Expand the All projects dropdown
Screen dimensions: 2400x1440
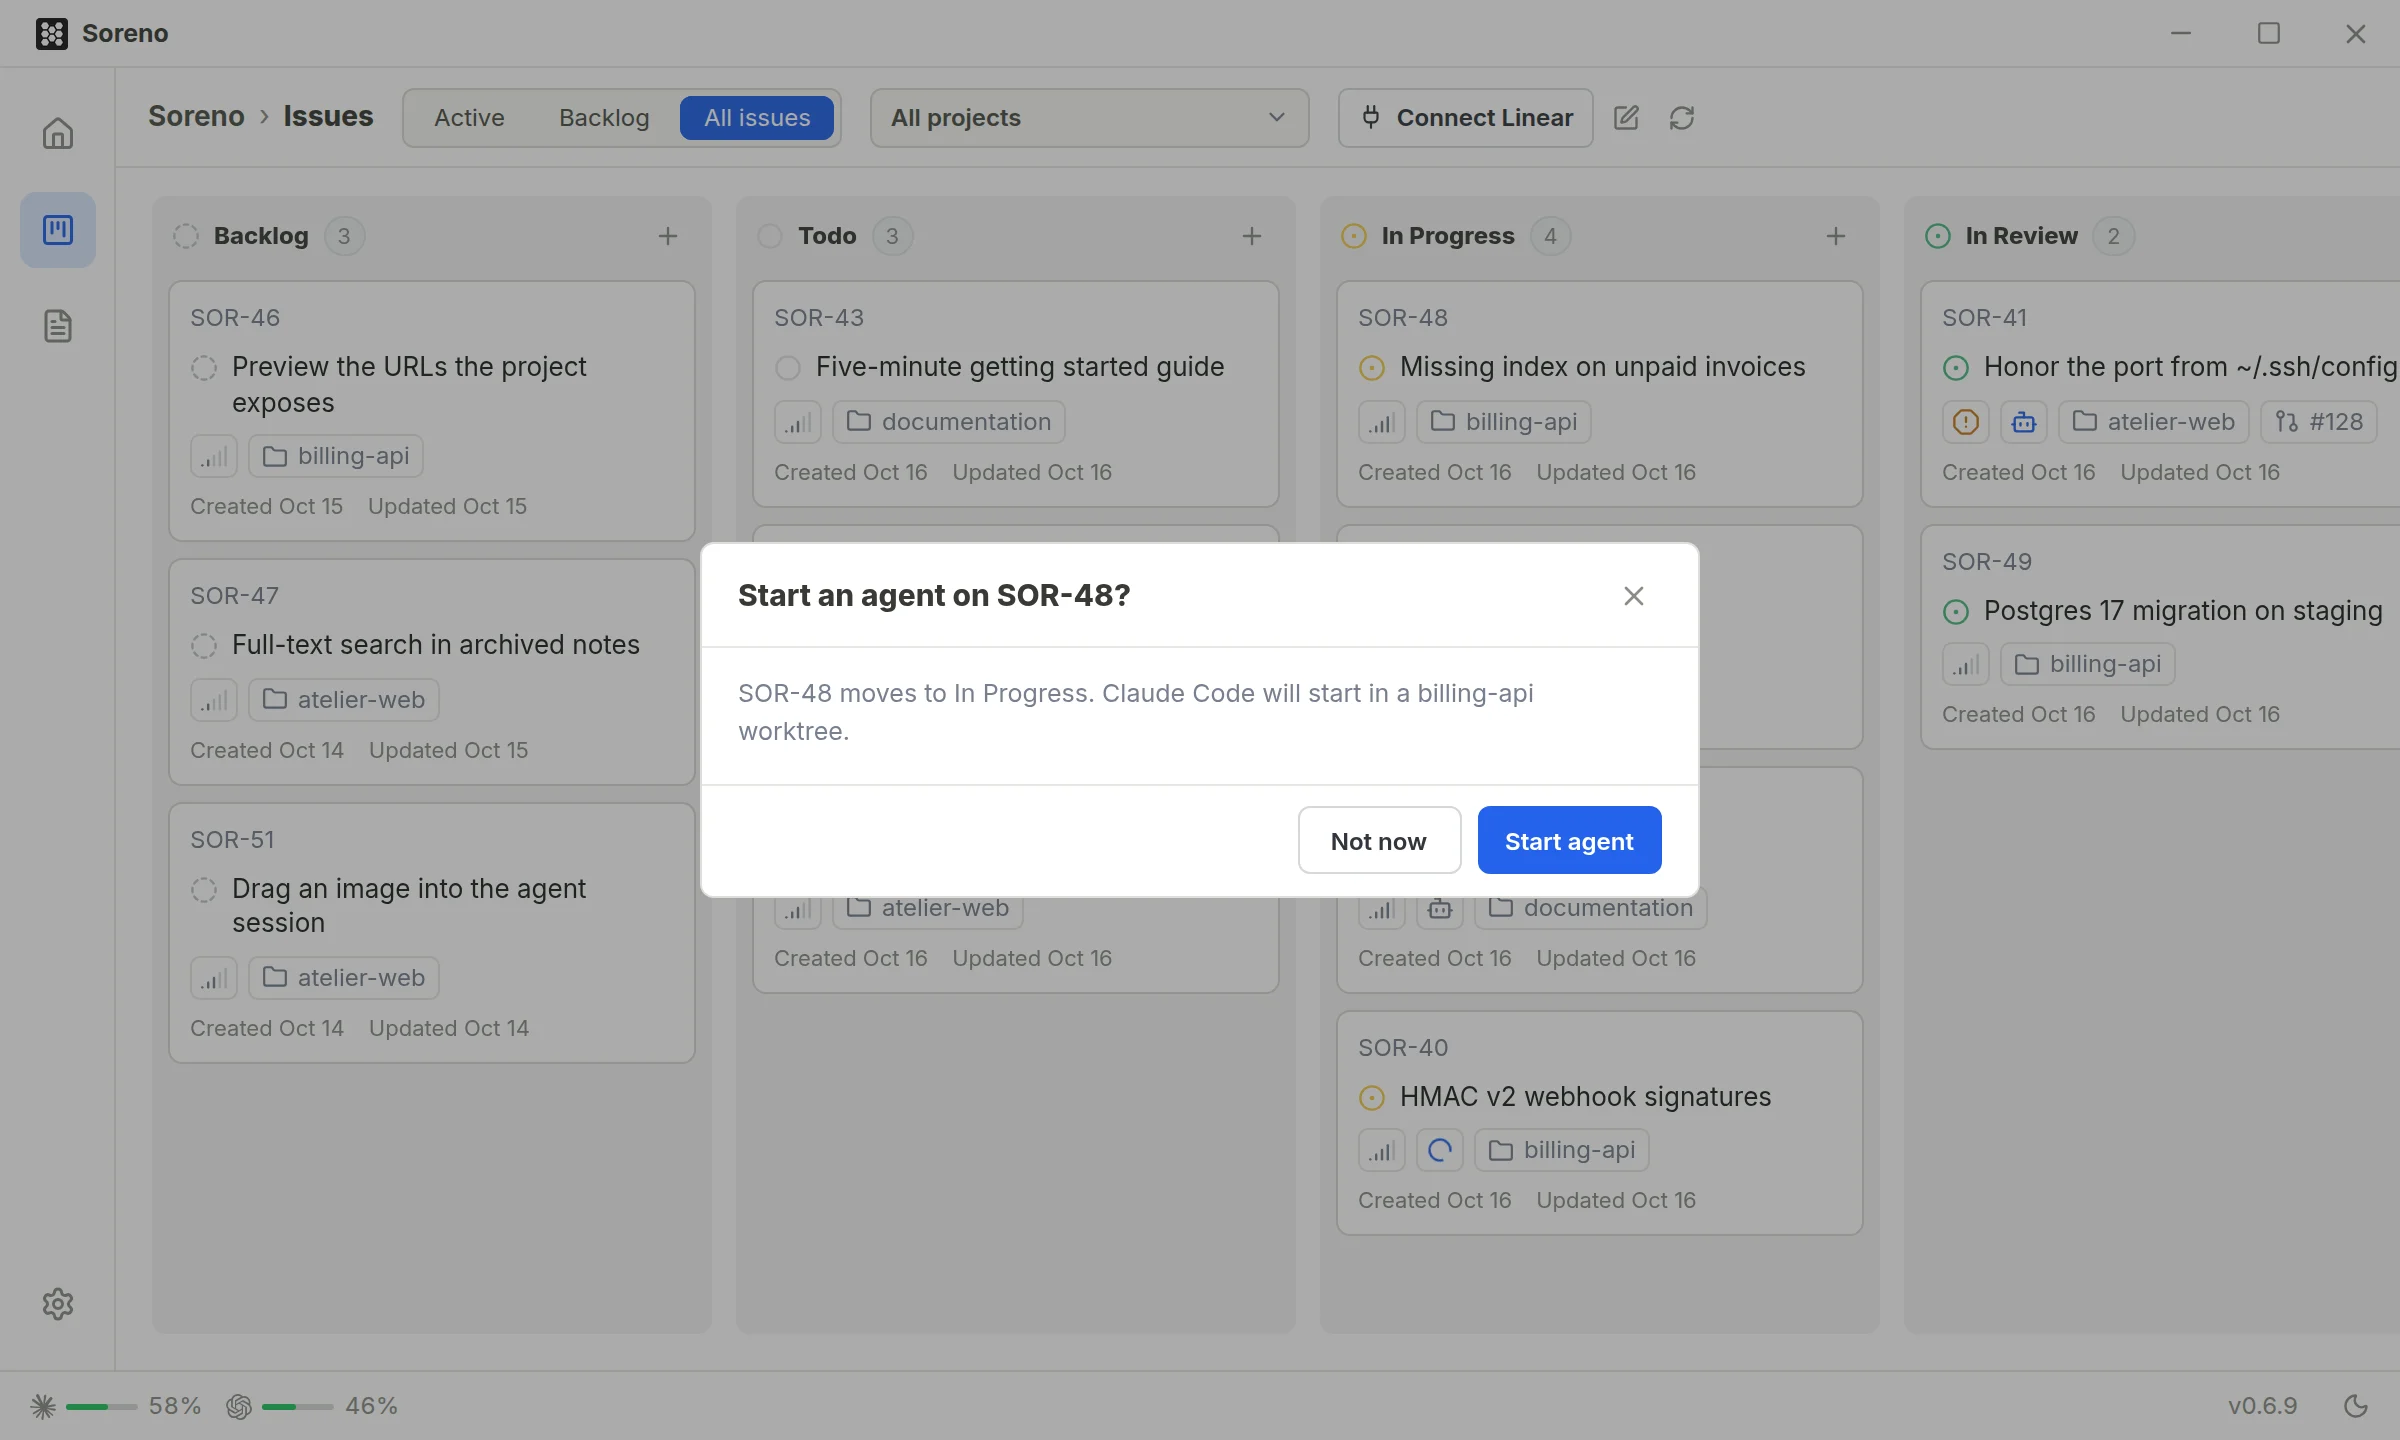click(x=1089, y=118)
